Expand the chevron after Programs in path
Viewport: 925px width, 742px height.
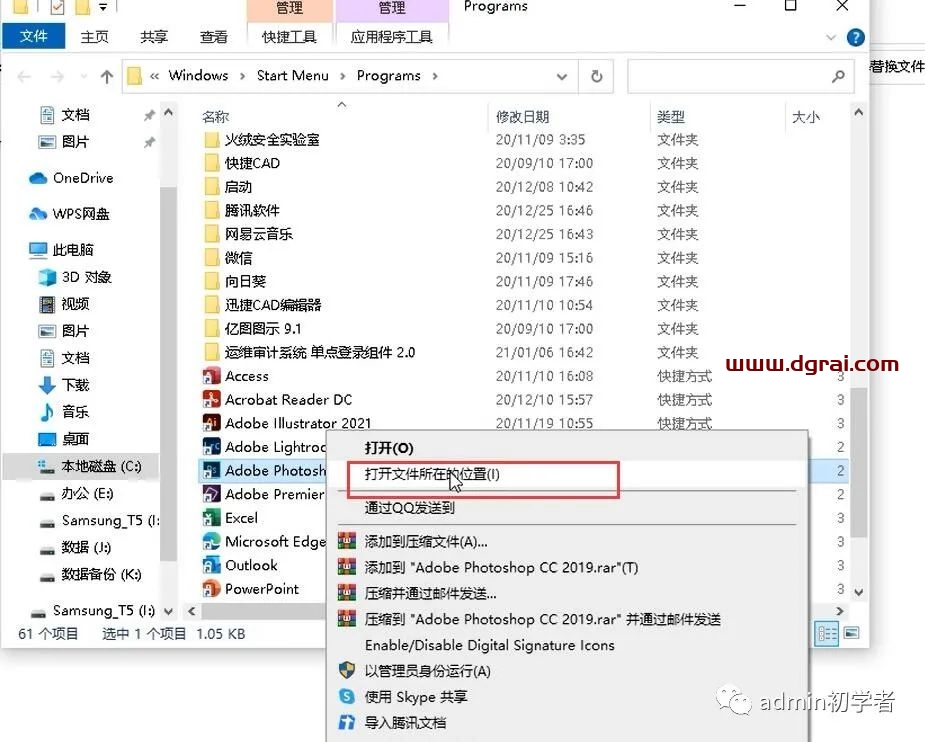435,76
